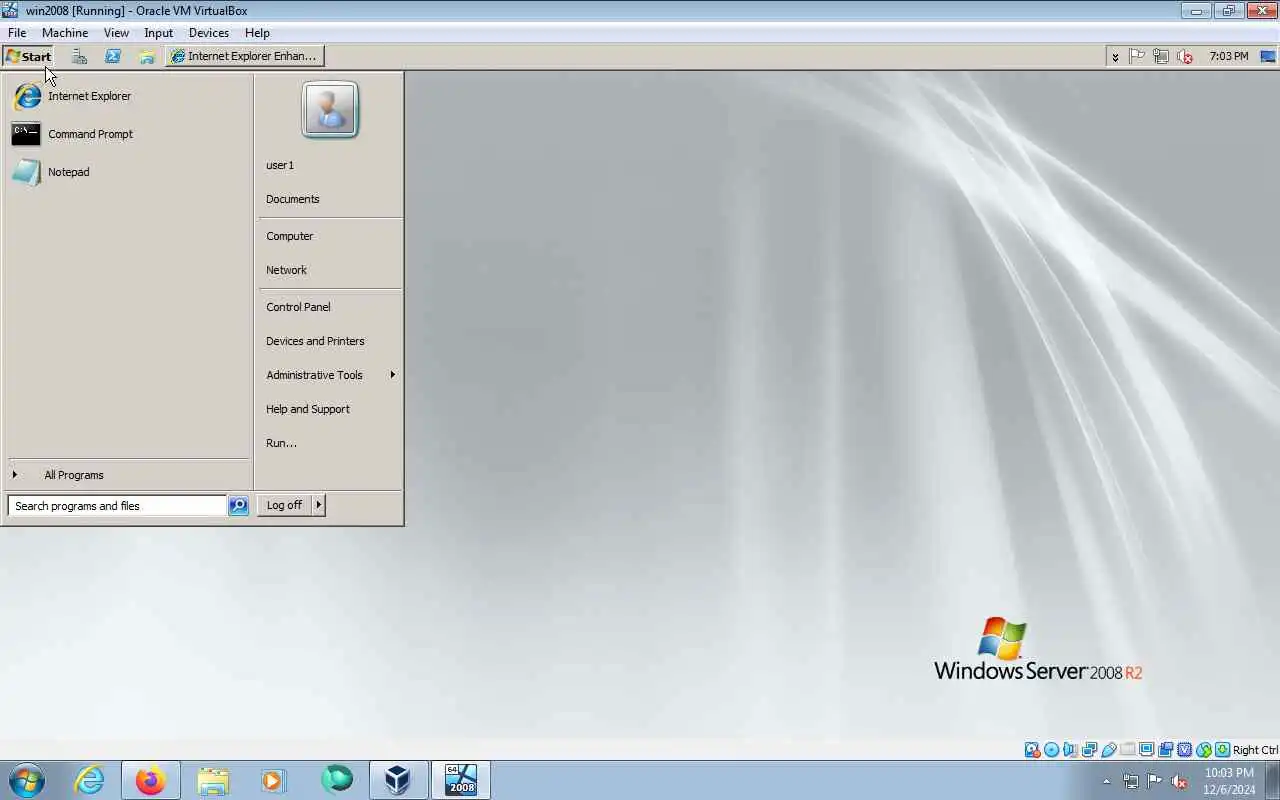Open host Internet Explorer taskbar icon
This screenshot has width=1280, height=800.
90,780
